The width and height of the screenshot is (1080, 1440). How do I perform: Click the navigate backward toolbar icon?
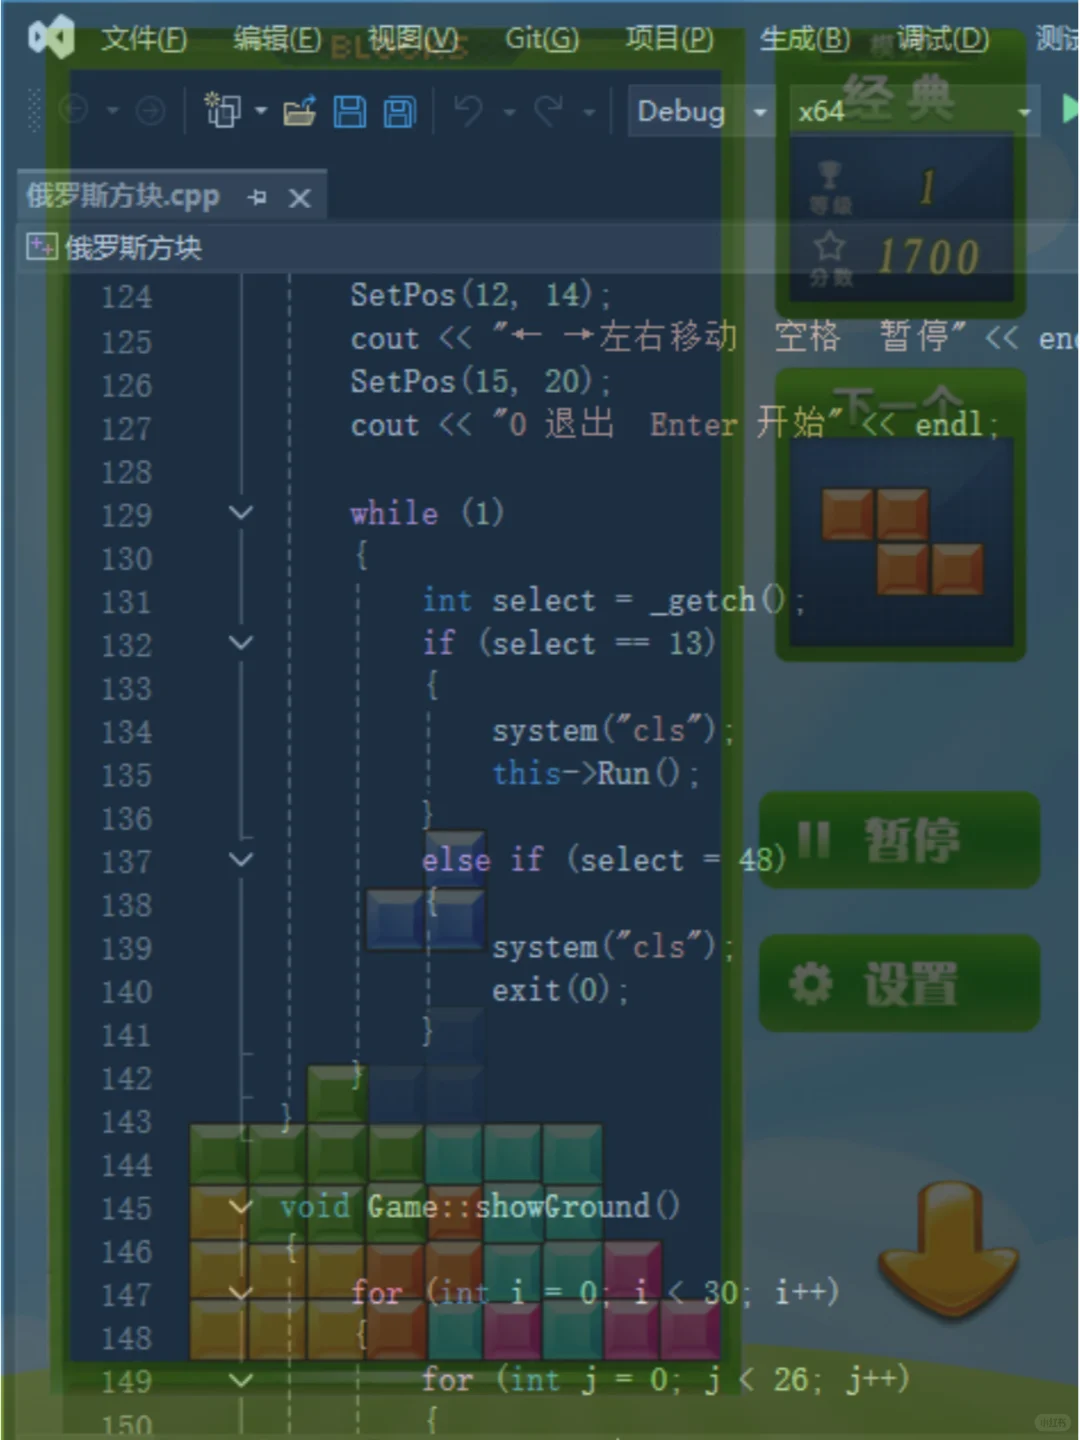(x=75, y=110)
